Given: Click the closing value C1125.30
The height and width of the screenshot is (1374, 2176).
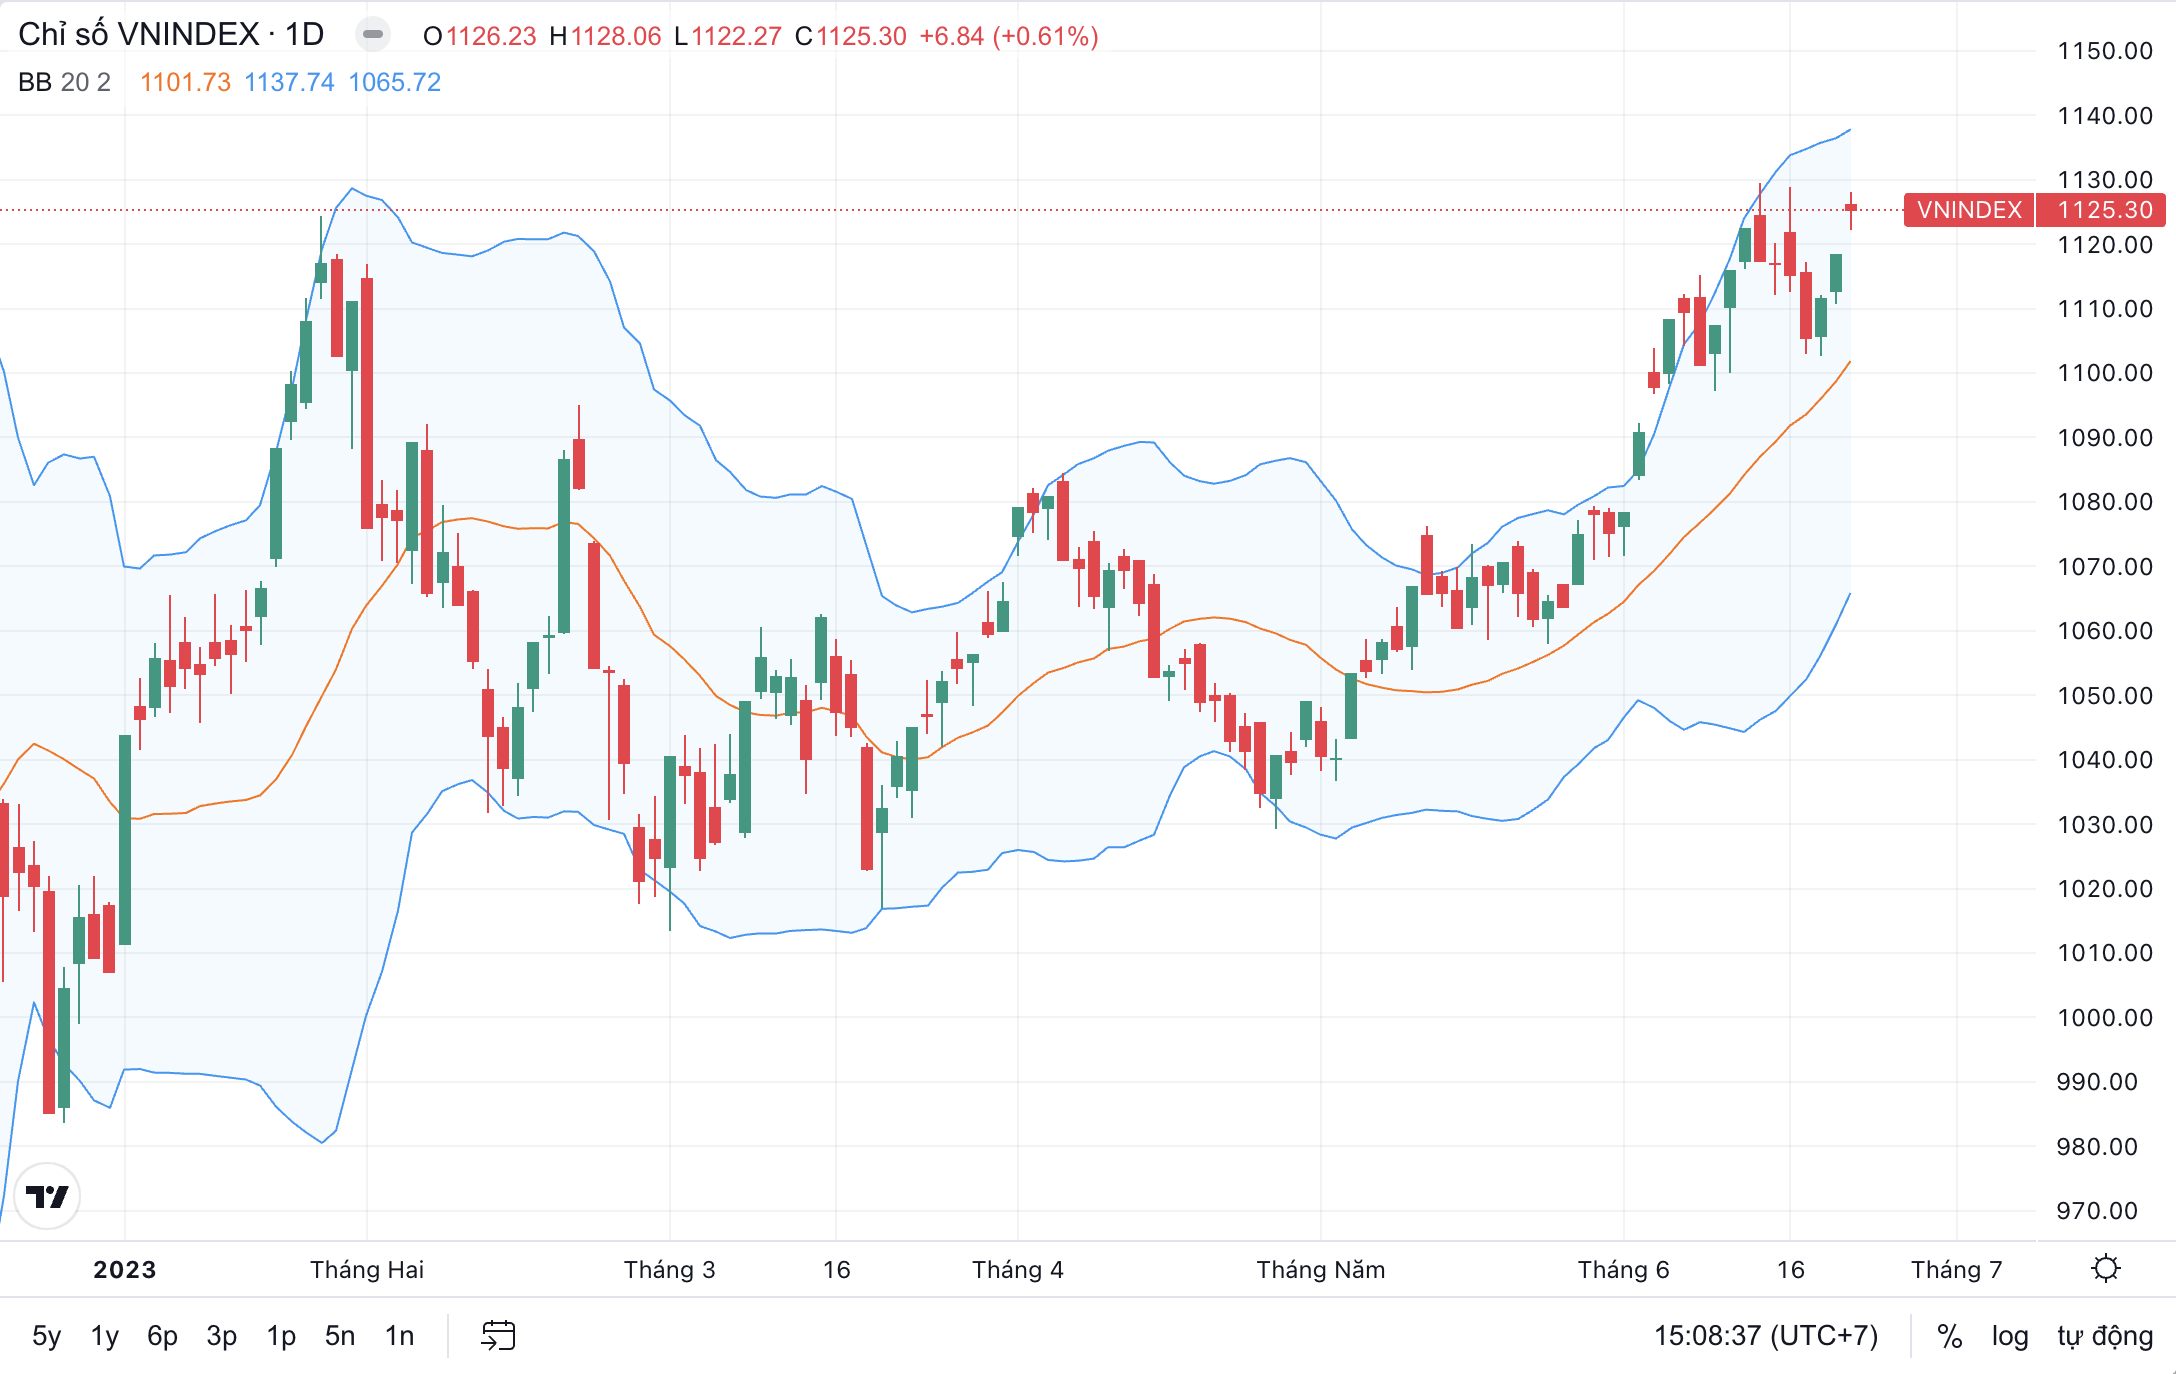Looking at the screenshot, I should click(851, 36).
